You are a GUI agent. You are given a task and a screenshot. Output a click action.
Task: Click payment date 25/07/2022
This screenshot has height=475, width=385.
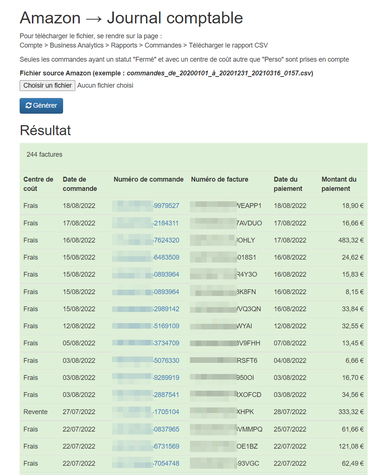[x=290, y=429]
